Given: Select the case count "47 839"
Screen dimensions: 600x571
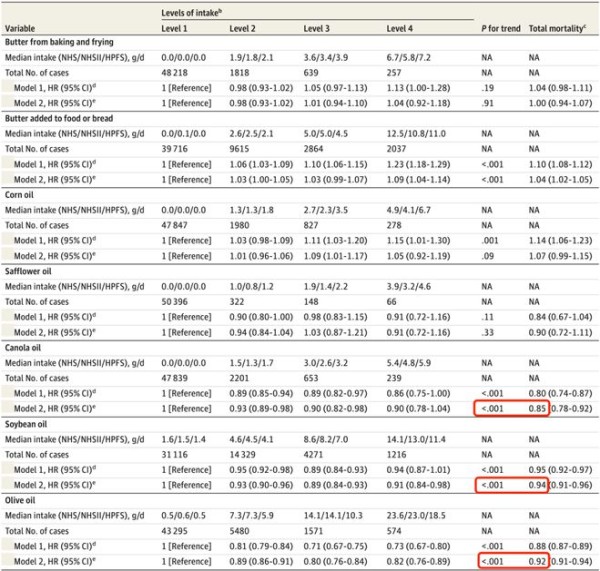Looking at the screenshot, I should tap(174, 378).
